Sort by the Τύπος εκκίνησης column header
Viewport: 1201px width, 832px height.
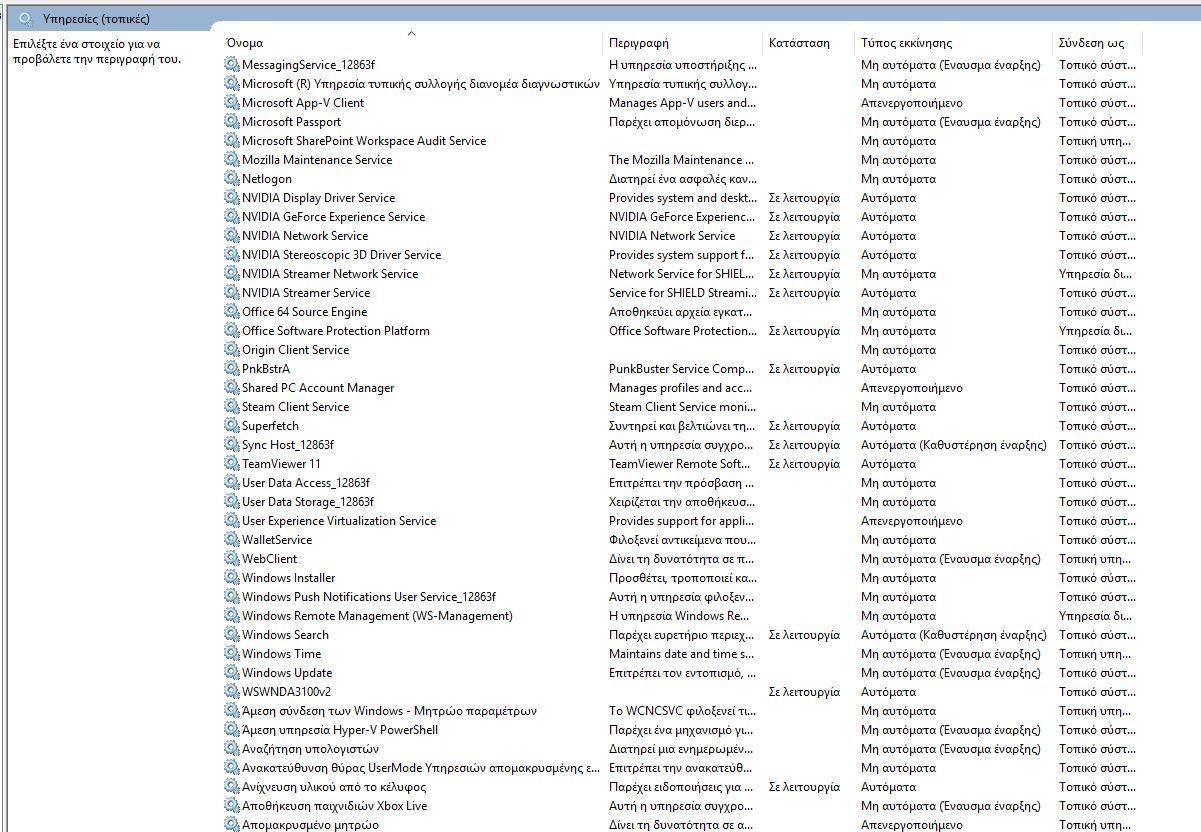click(906, 43)
